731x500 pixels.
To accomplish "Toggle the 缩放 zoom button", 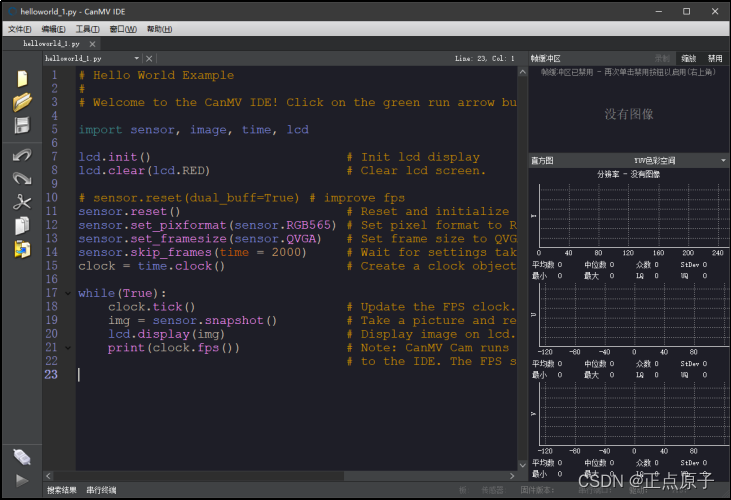I will pos(688,58).
